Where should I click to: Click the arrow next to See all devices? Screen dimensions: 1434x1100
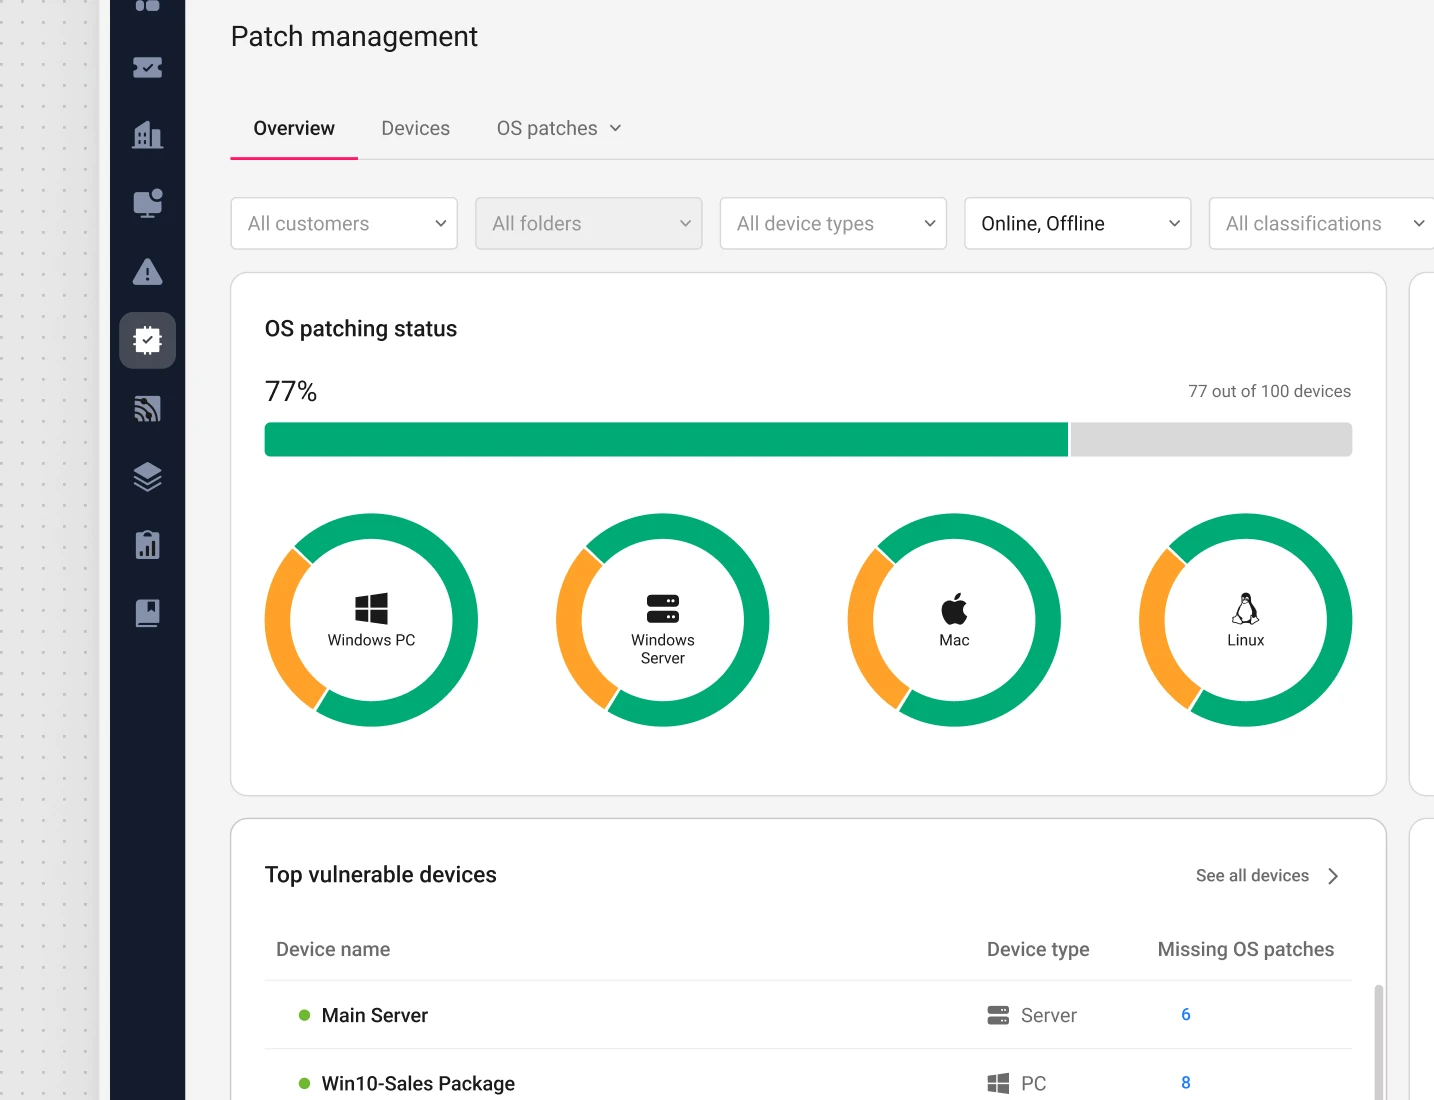pyautogui.click(x=1333, y=876)
